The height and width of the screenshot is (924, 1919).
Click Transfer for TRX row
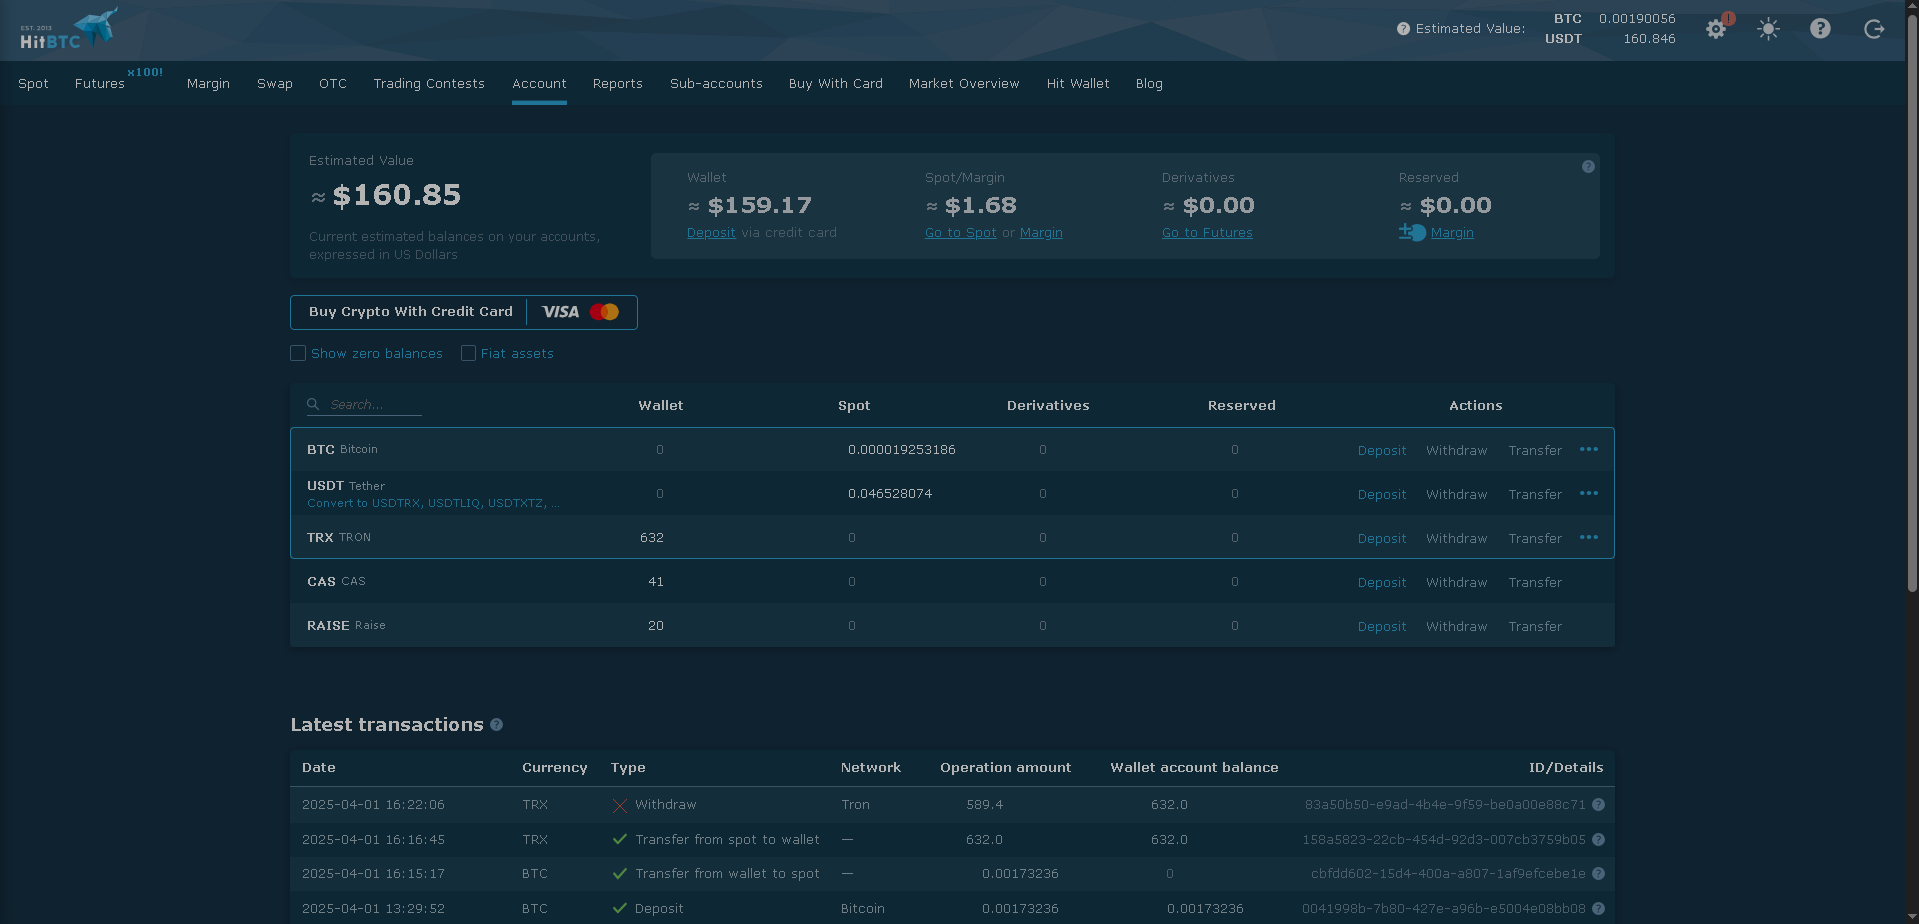[x=1535, y=539]
